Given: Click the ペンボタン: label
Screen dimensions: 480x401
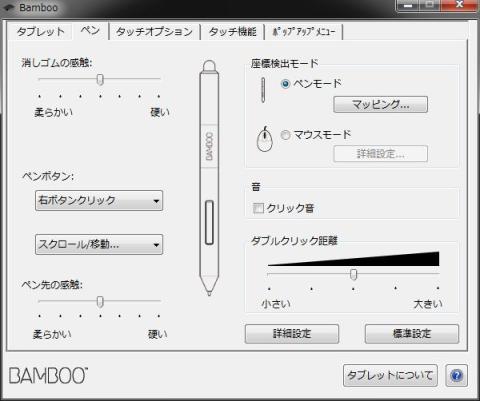Looking at the screenshot, I should [48, 176].
